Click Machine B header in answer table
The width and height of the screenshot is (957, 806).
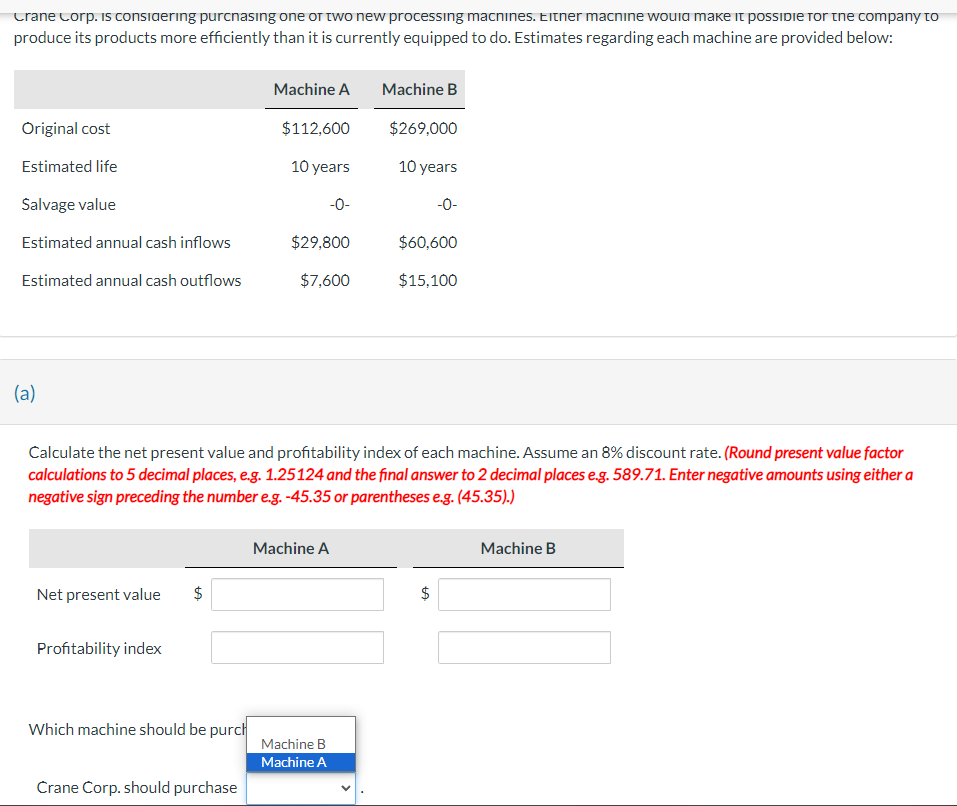[518, 549]
